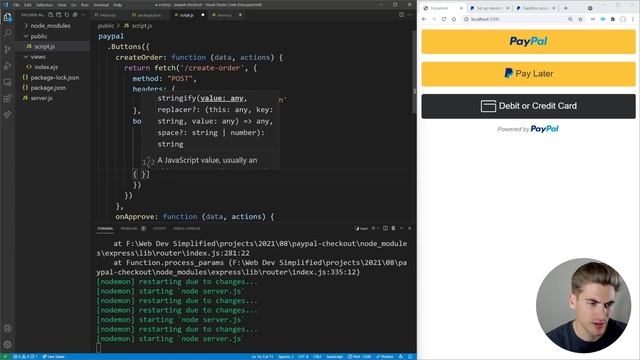Viewport: 640px width, 360px height.
Task: Open Source Control view in activity bar
Action: pyautogui.click(x=7, y=49)
